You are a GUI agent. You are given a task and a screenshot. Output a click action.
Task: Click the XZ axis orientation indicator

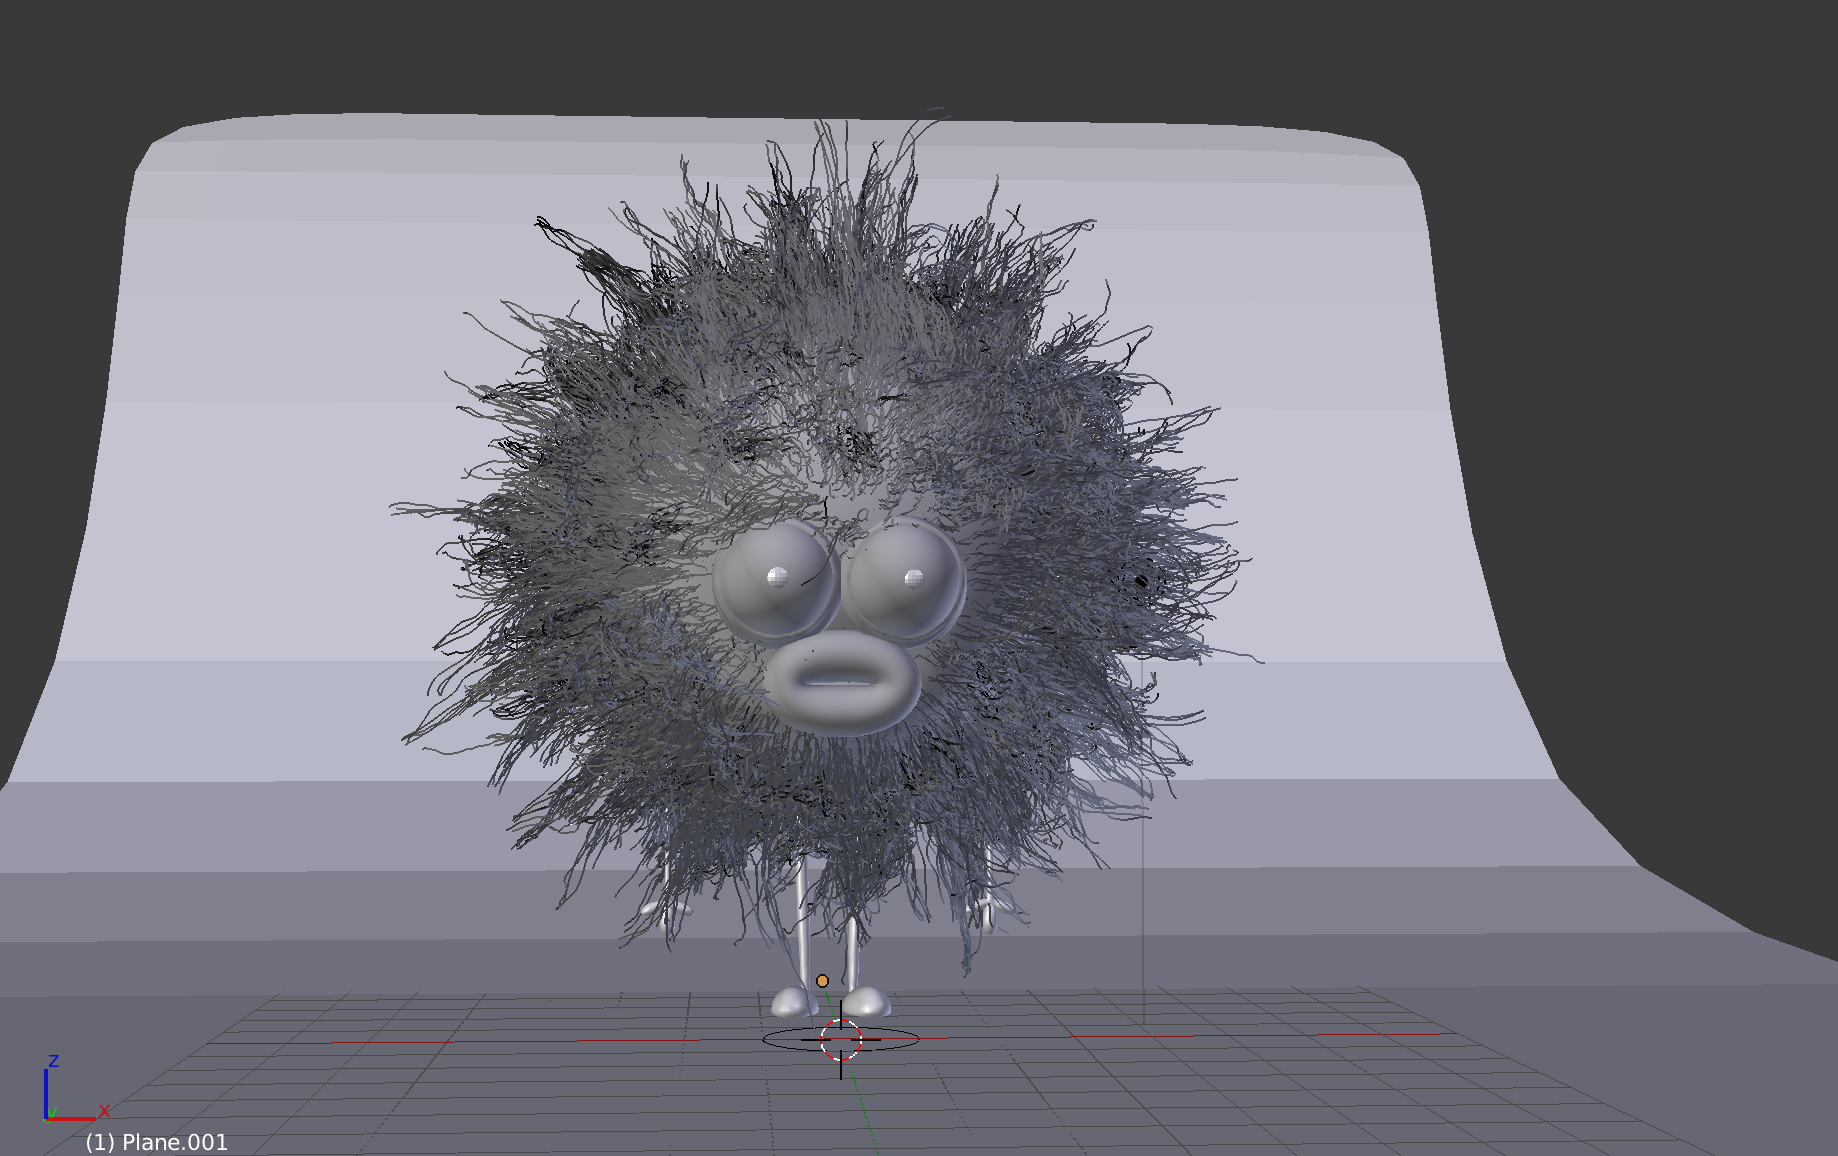click(75, 1090)
